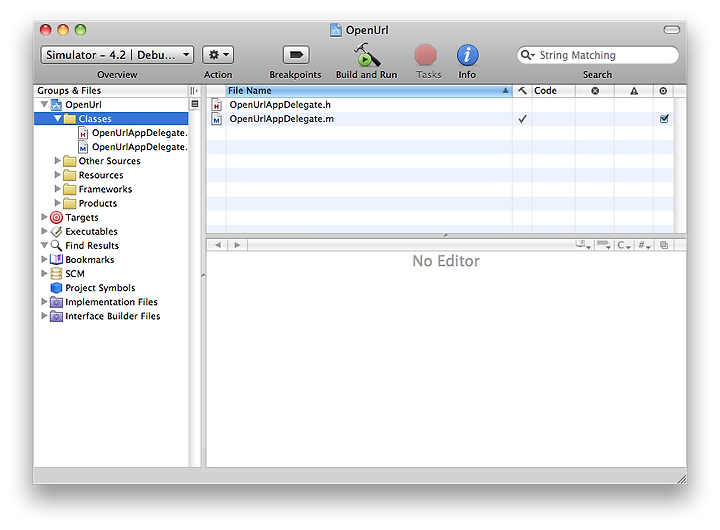
Task: Click the Other Sources folder icon
Action: [x=69, y=161]
